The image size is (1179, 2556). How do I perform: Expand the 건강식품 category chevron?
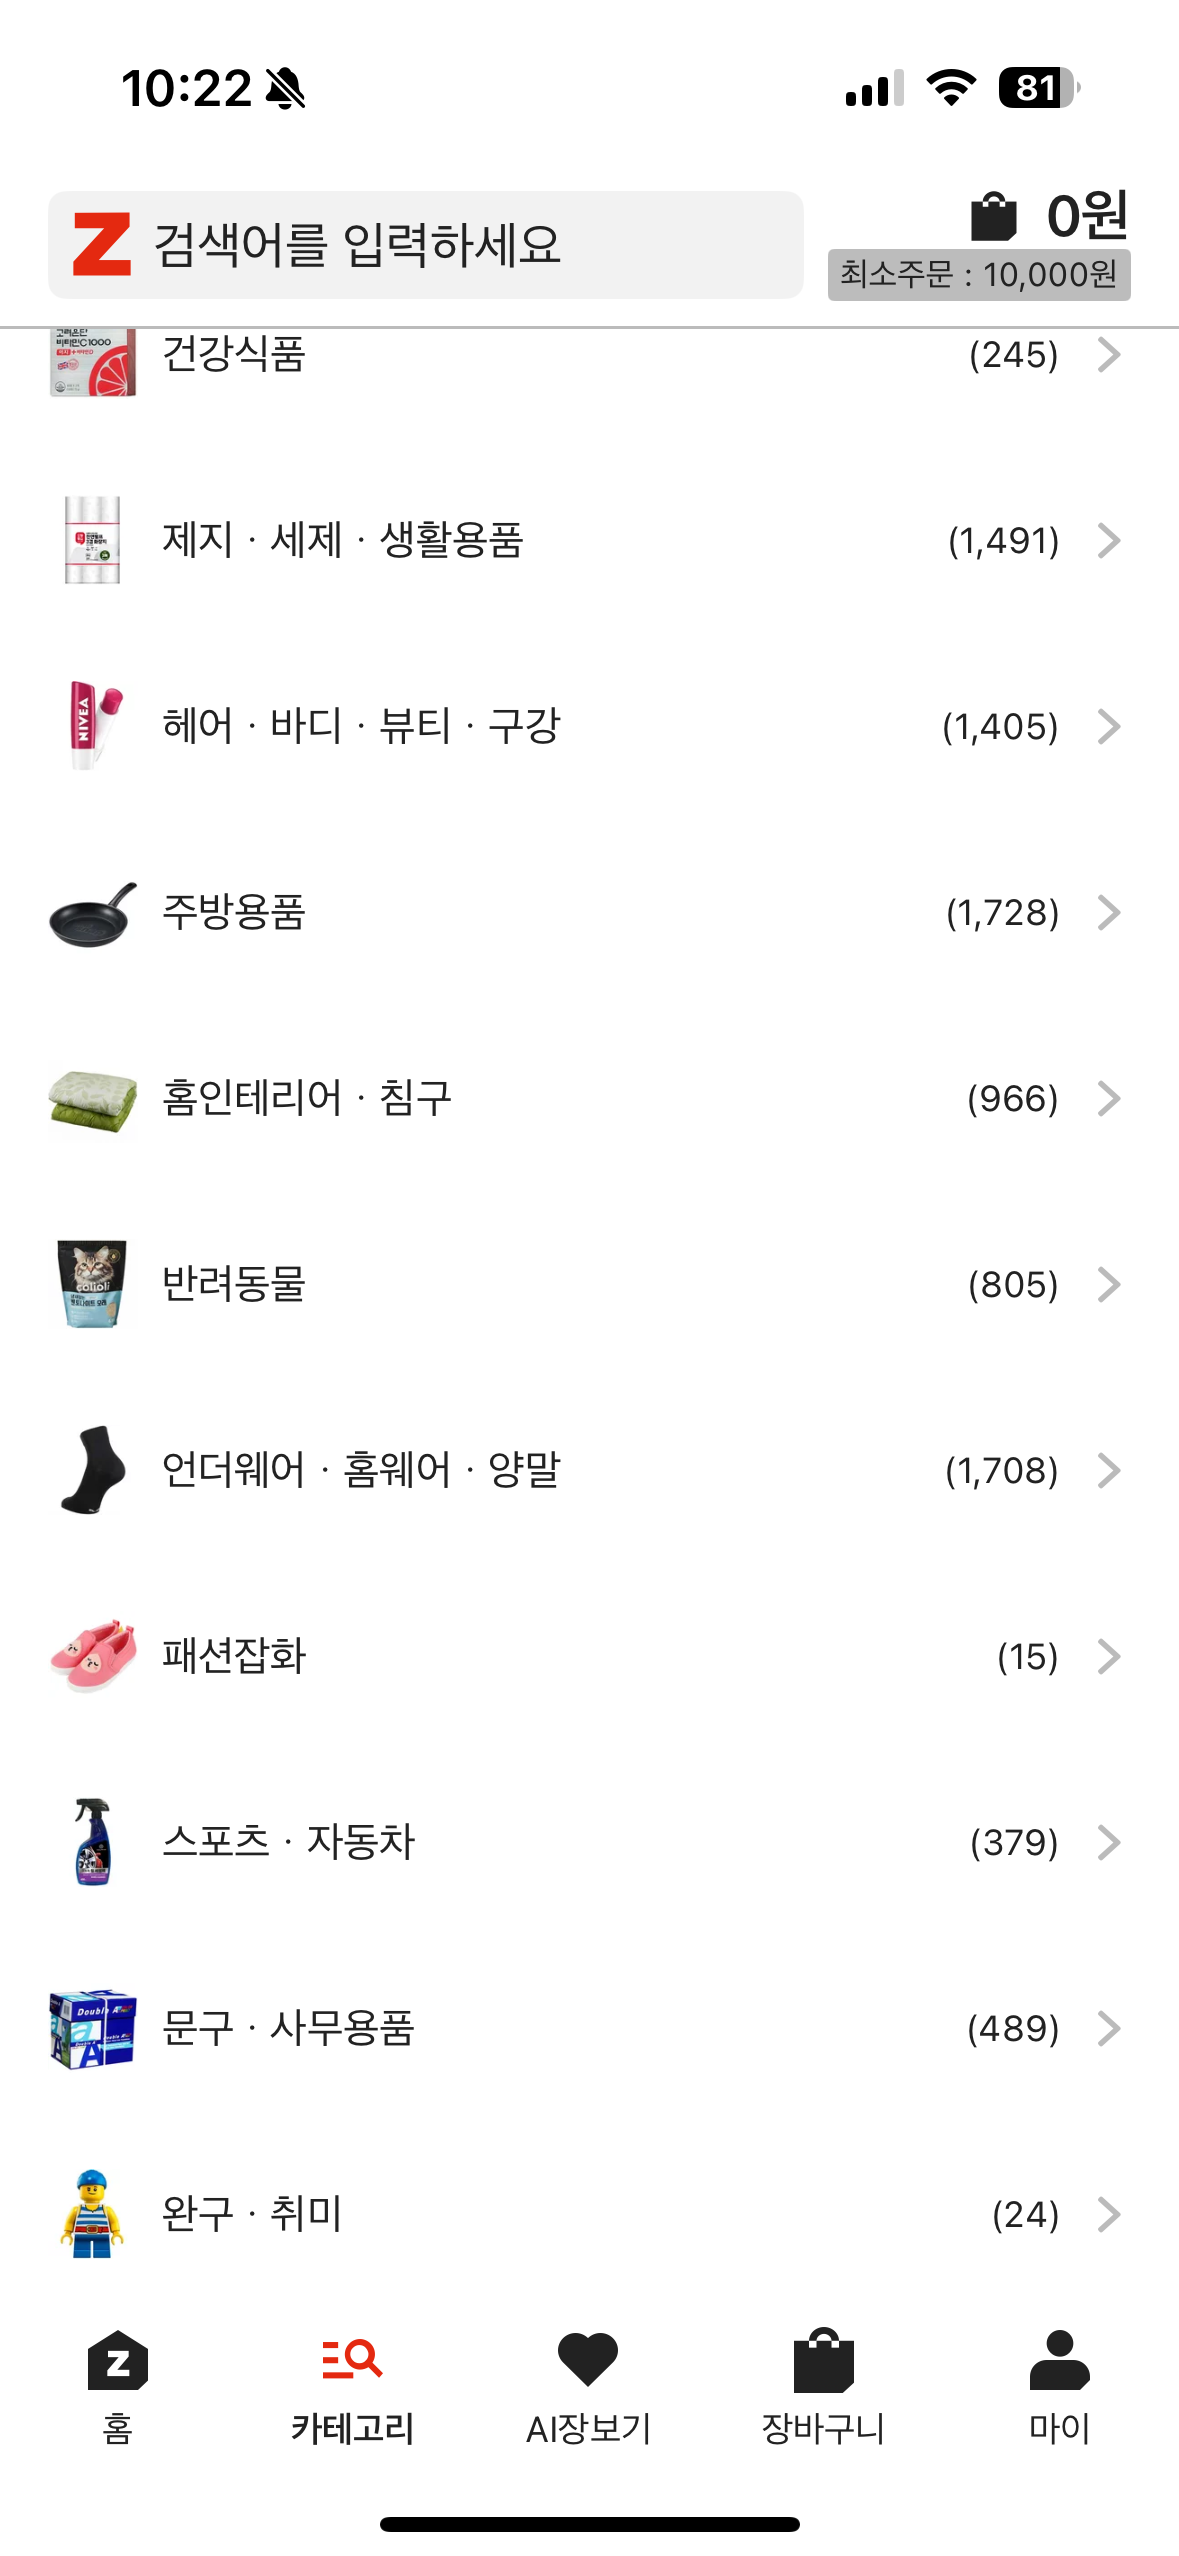1108,356
